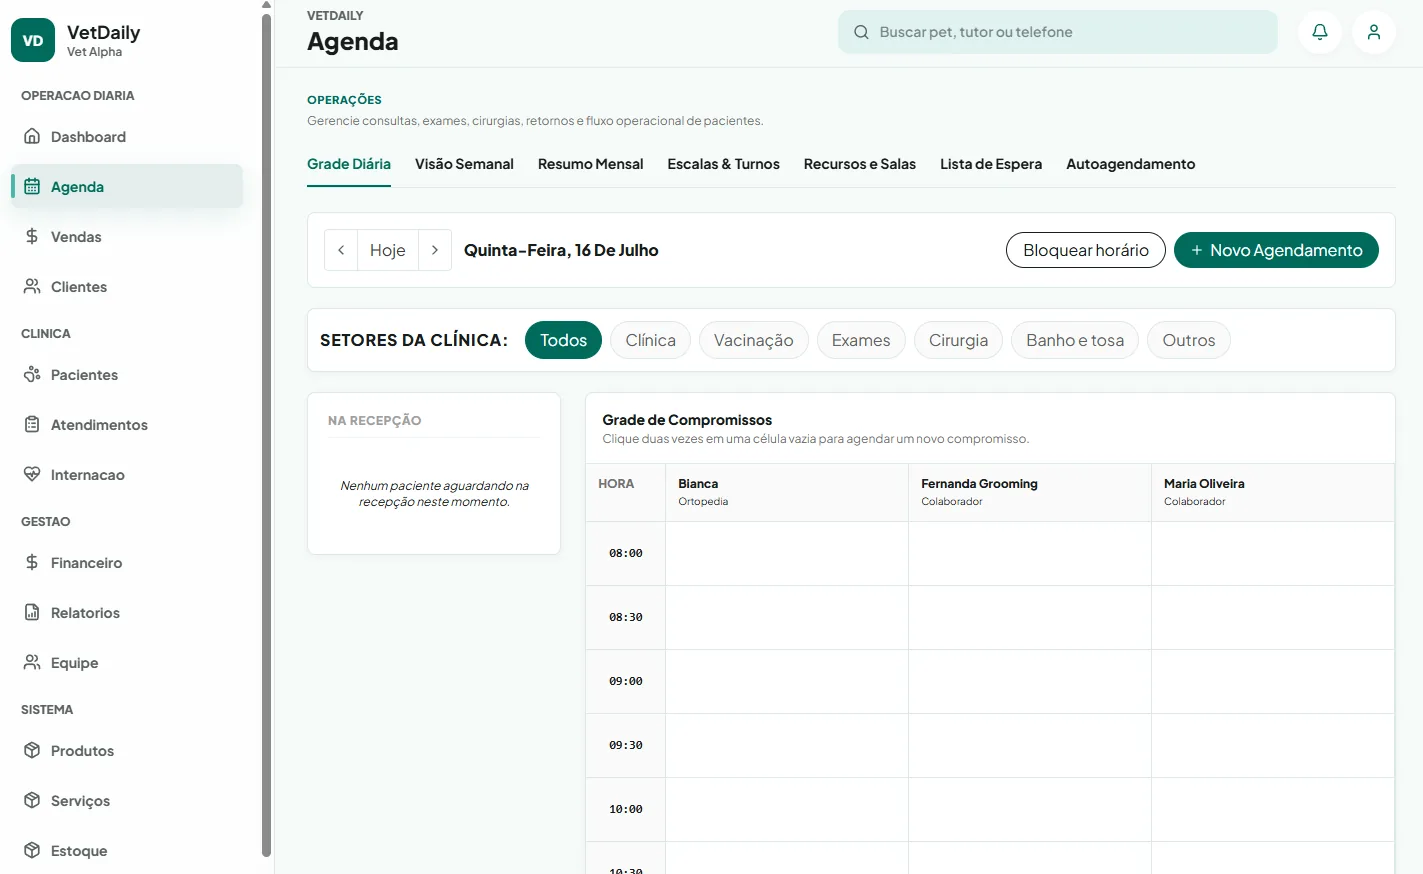
Task: Open Lista de Espera tab
Action: [991, 164]
